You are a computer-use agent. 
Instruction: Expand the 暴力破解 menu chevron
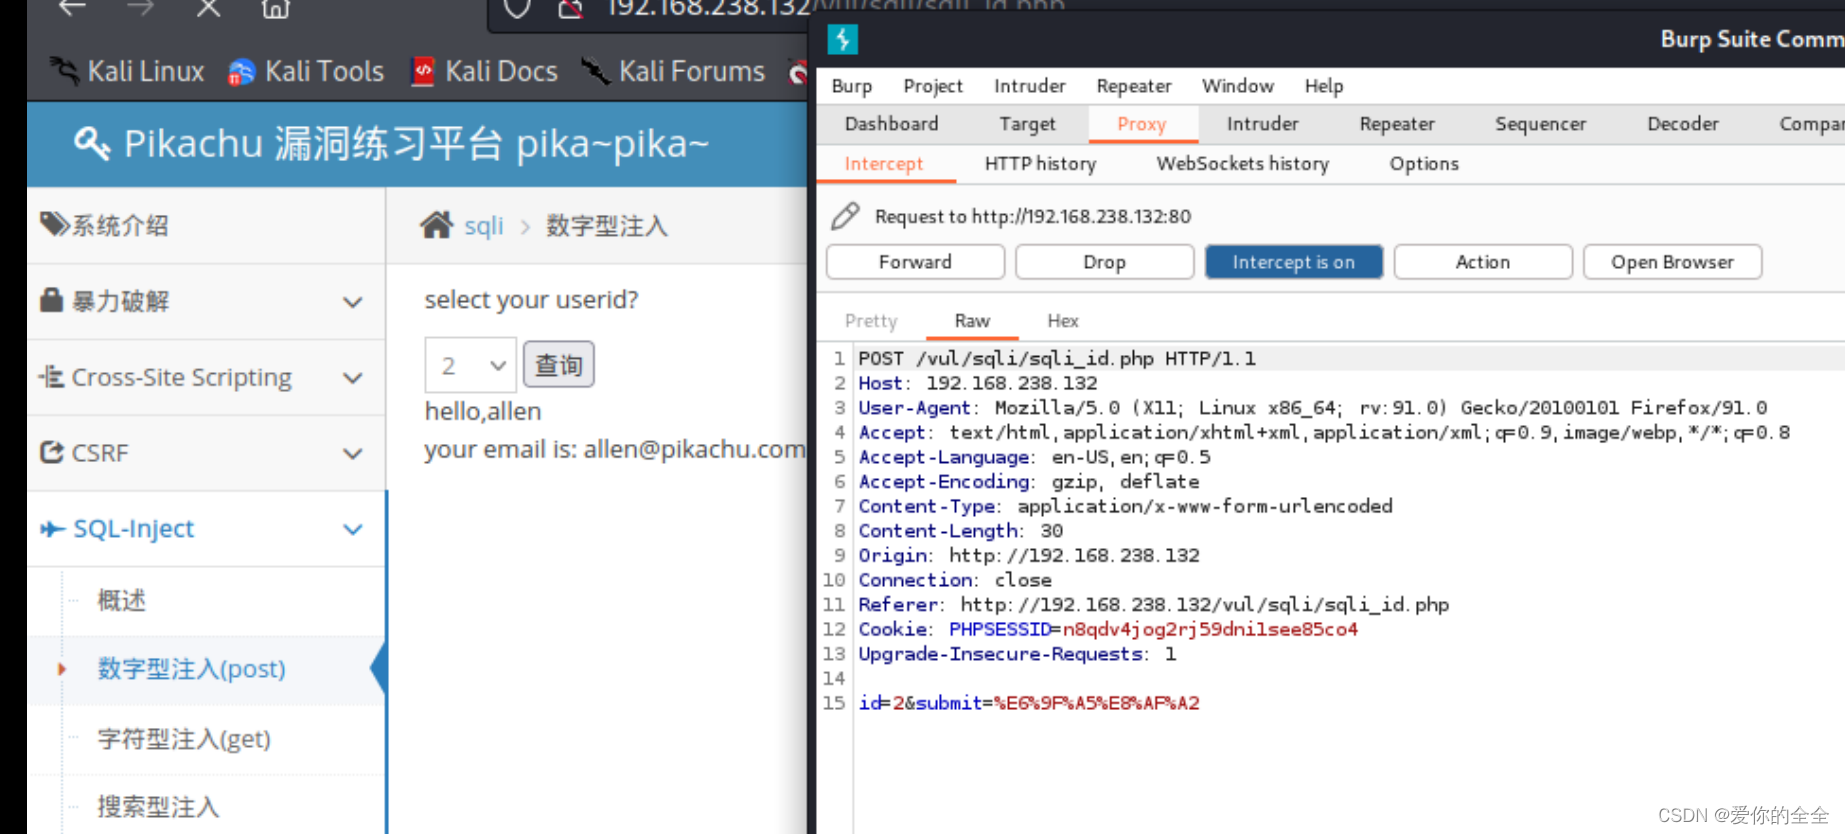pos(352,302)
